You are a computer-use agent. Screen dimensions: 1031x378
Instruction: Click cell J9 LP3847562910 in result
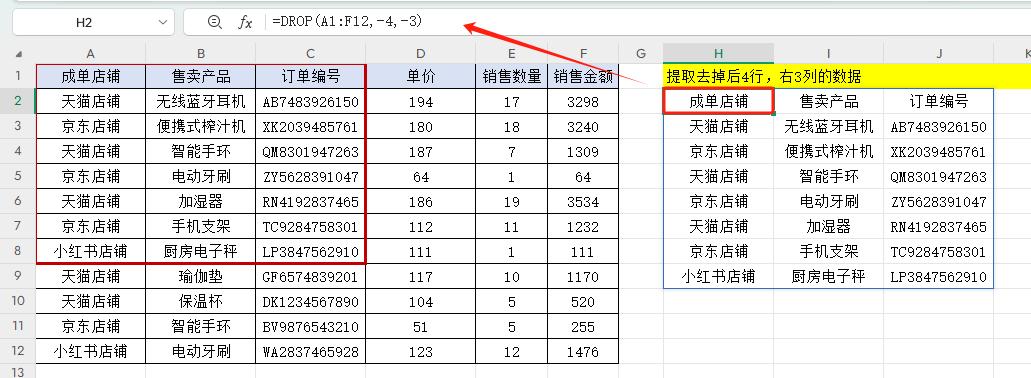(x=939, y=276)
